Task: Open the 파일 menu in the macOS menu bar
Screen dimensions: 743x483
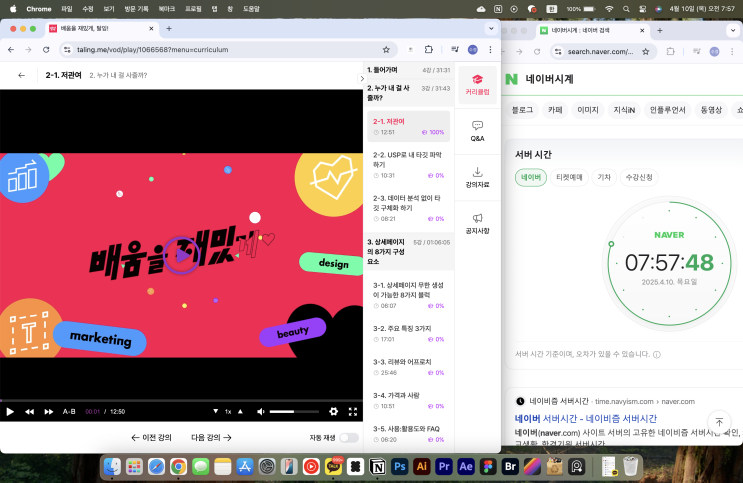Action: [x=67, y=9]
